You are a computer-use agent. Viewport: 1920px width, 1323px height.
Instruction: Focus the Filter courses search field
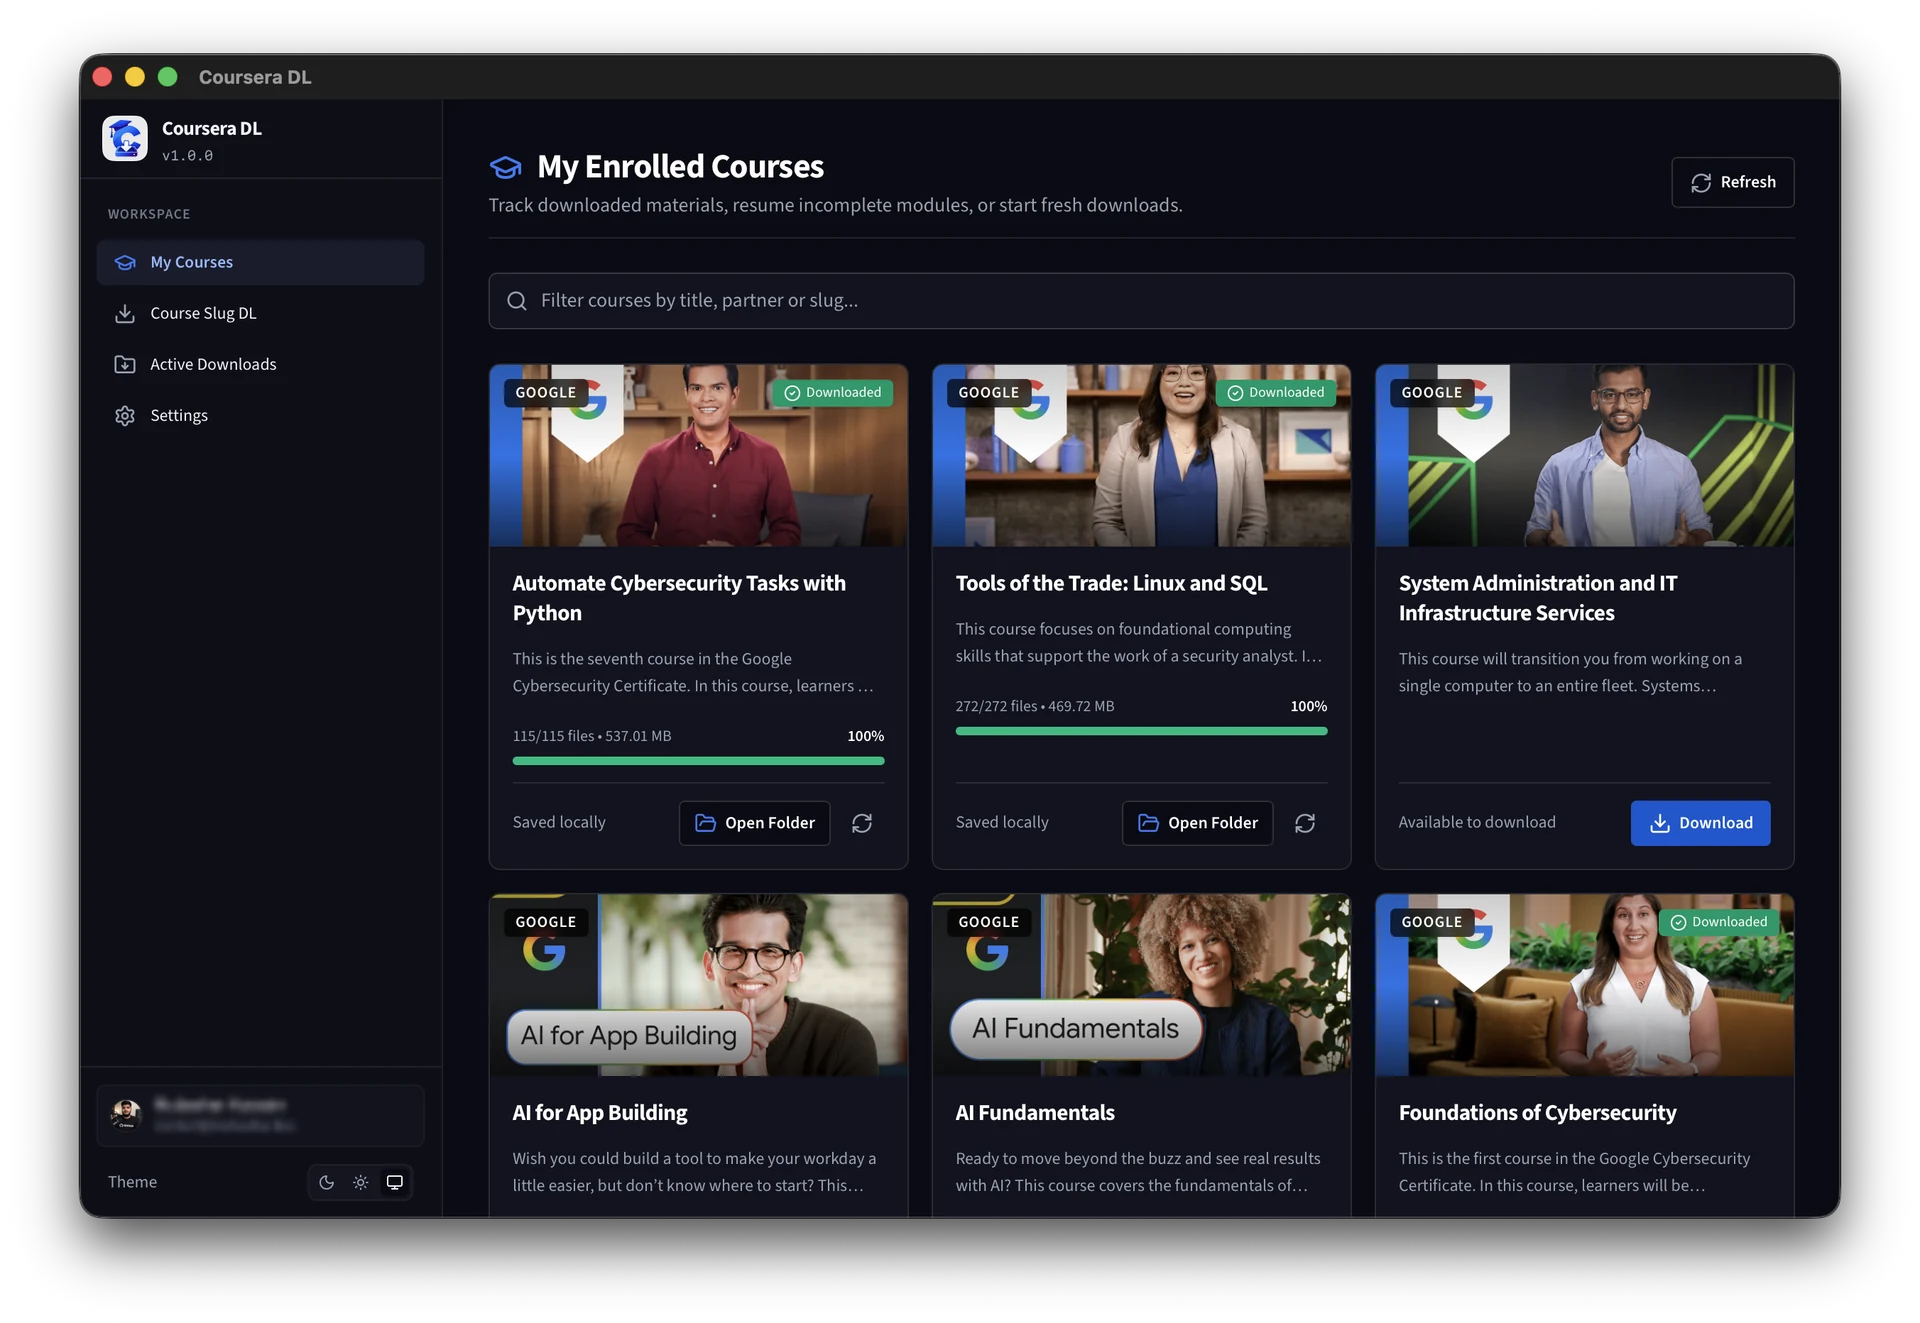tap(1141, 301)
